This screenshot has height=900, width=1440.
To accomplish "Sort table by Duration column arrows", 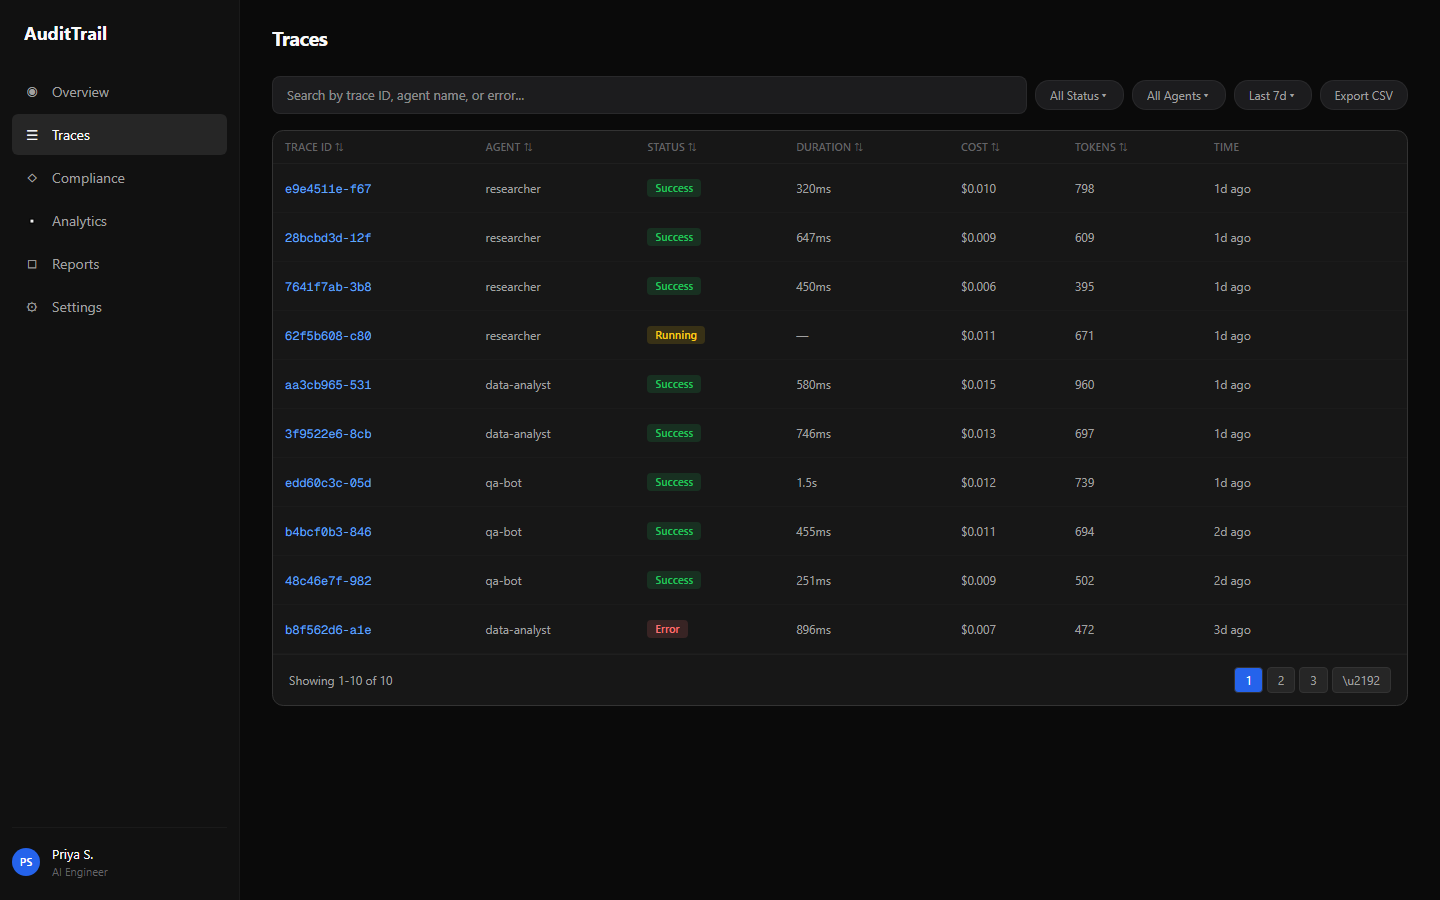I will coord(858,147).
